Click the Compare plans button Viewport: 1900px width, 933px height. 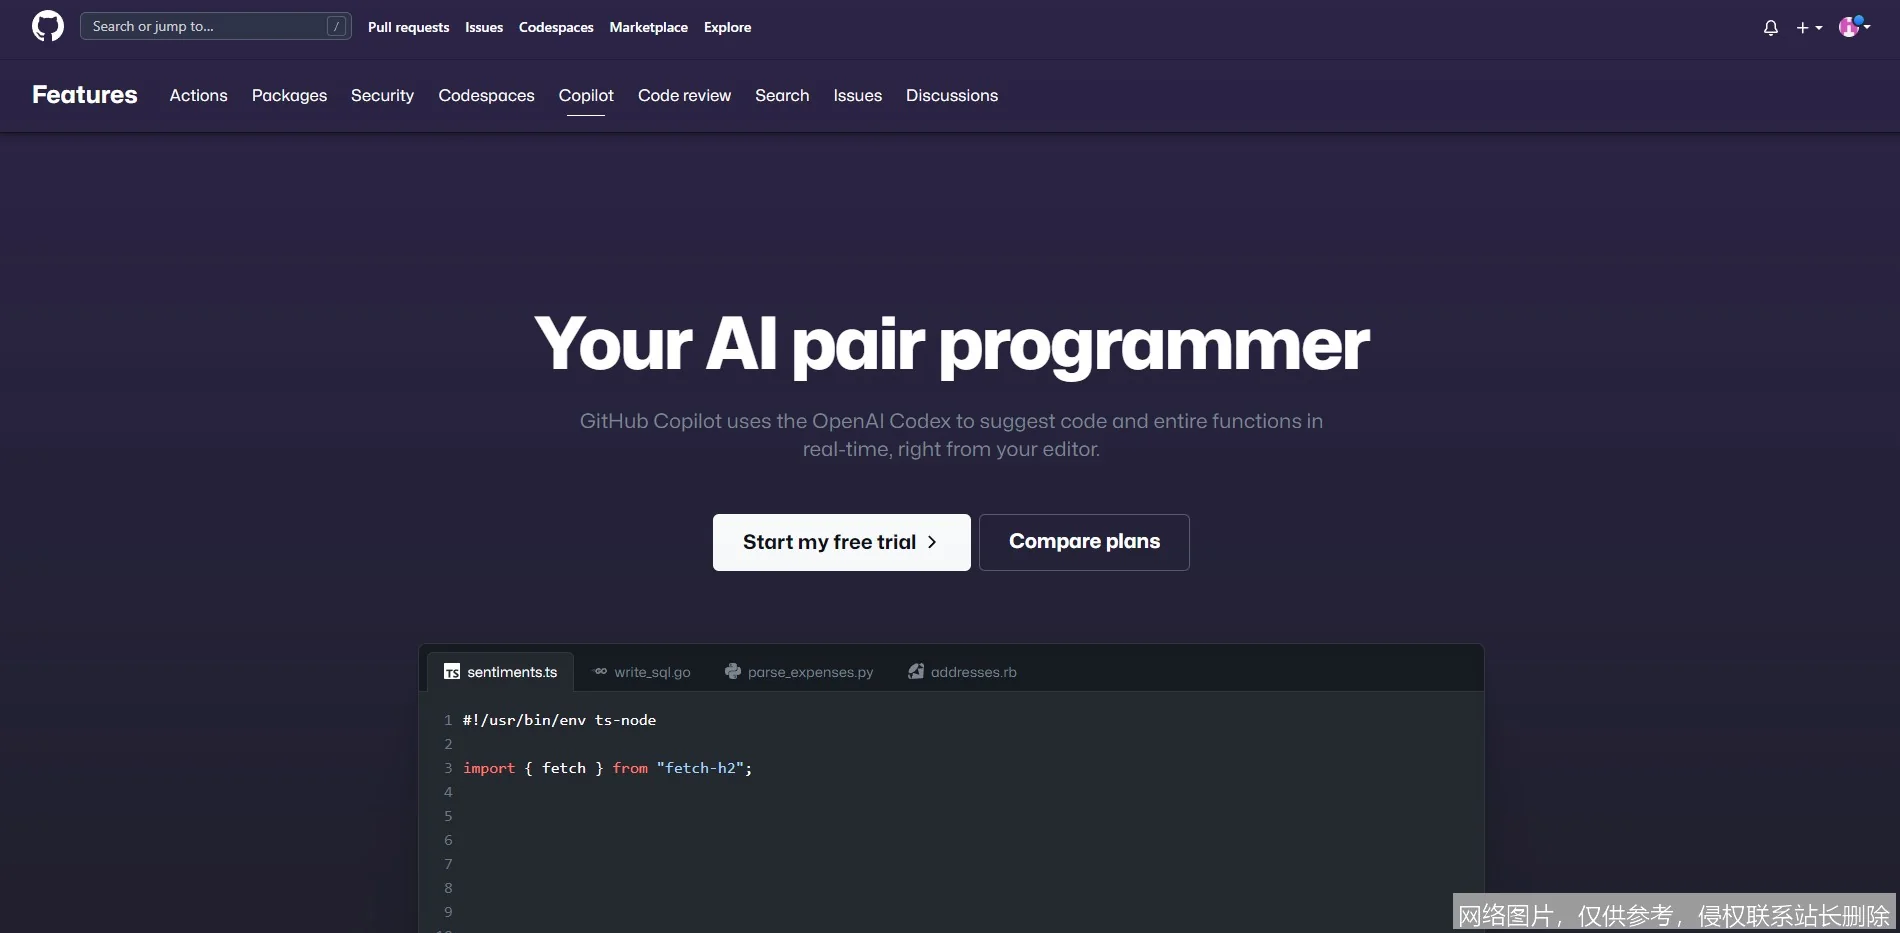(x=1083, y=541)
